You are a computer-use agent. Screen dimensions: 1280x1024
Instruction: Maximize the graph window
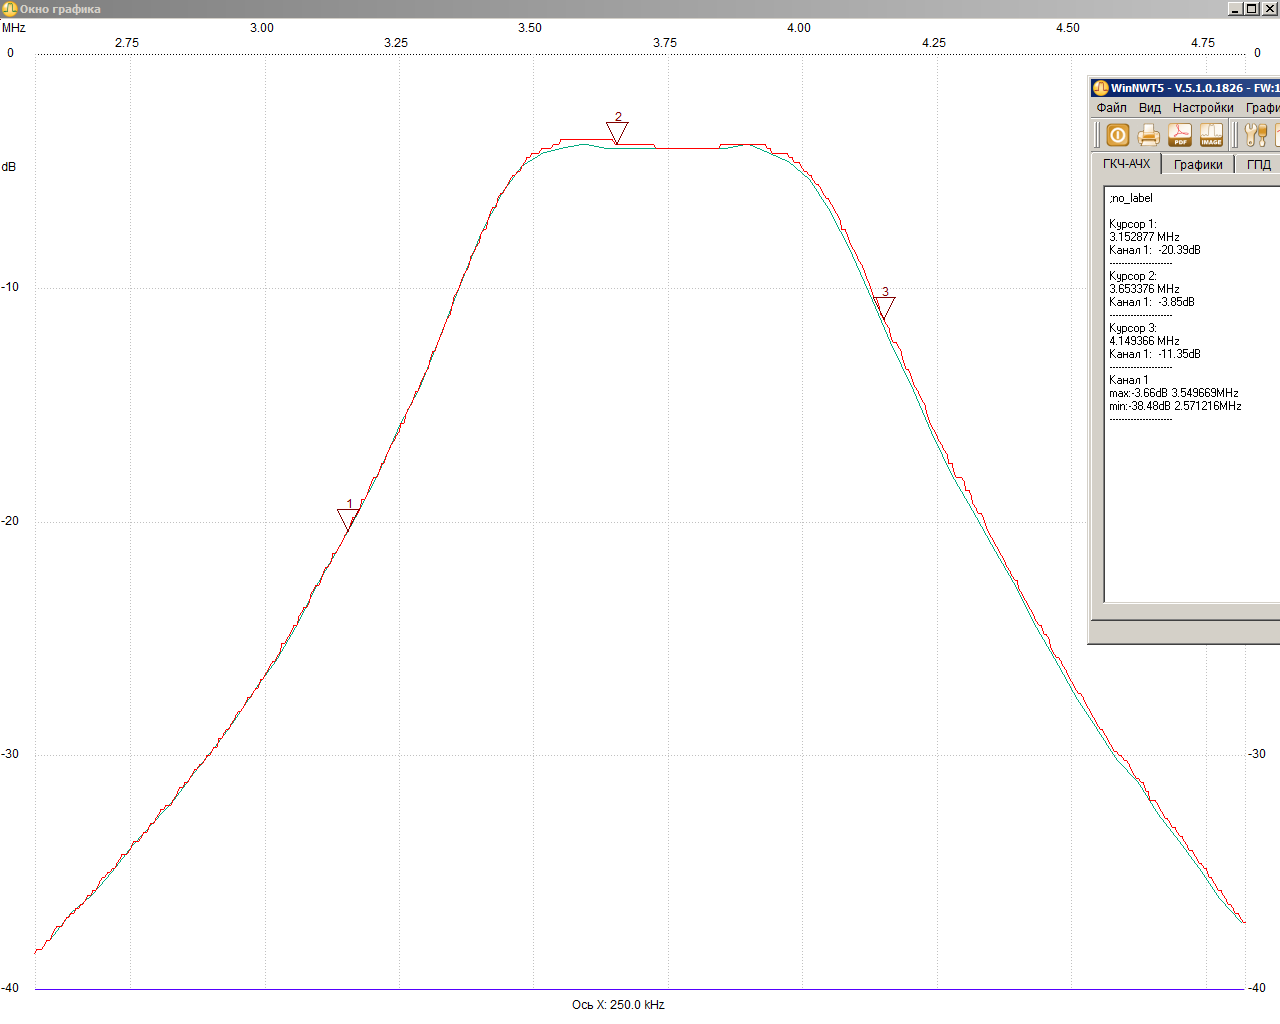[x=1251, y=9]
